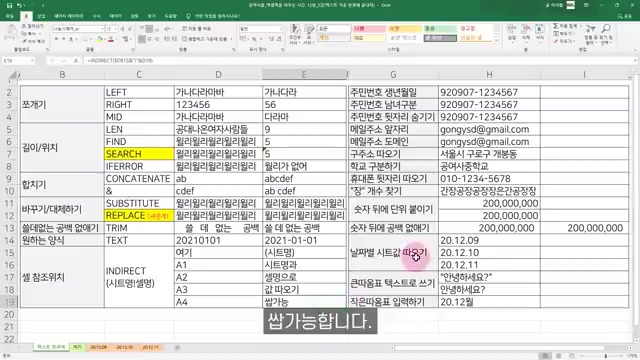Open the Formulas ribbon tab

pyautogui.click(x=96, y=16)
